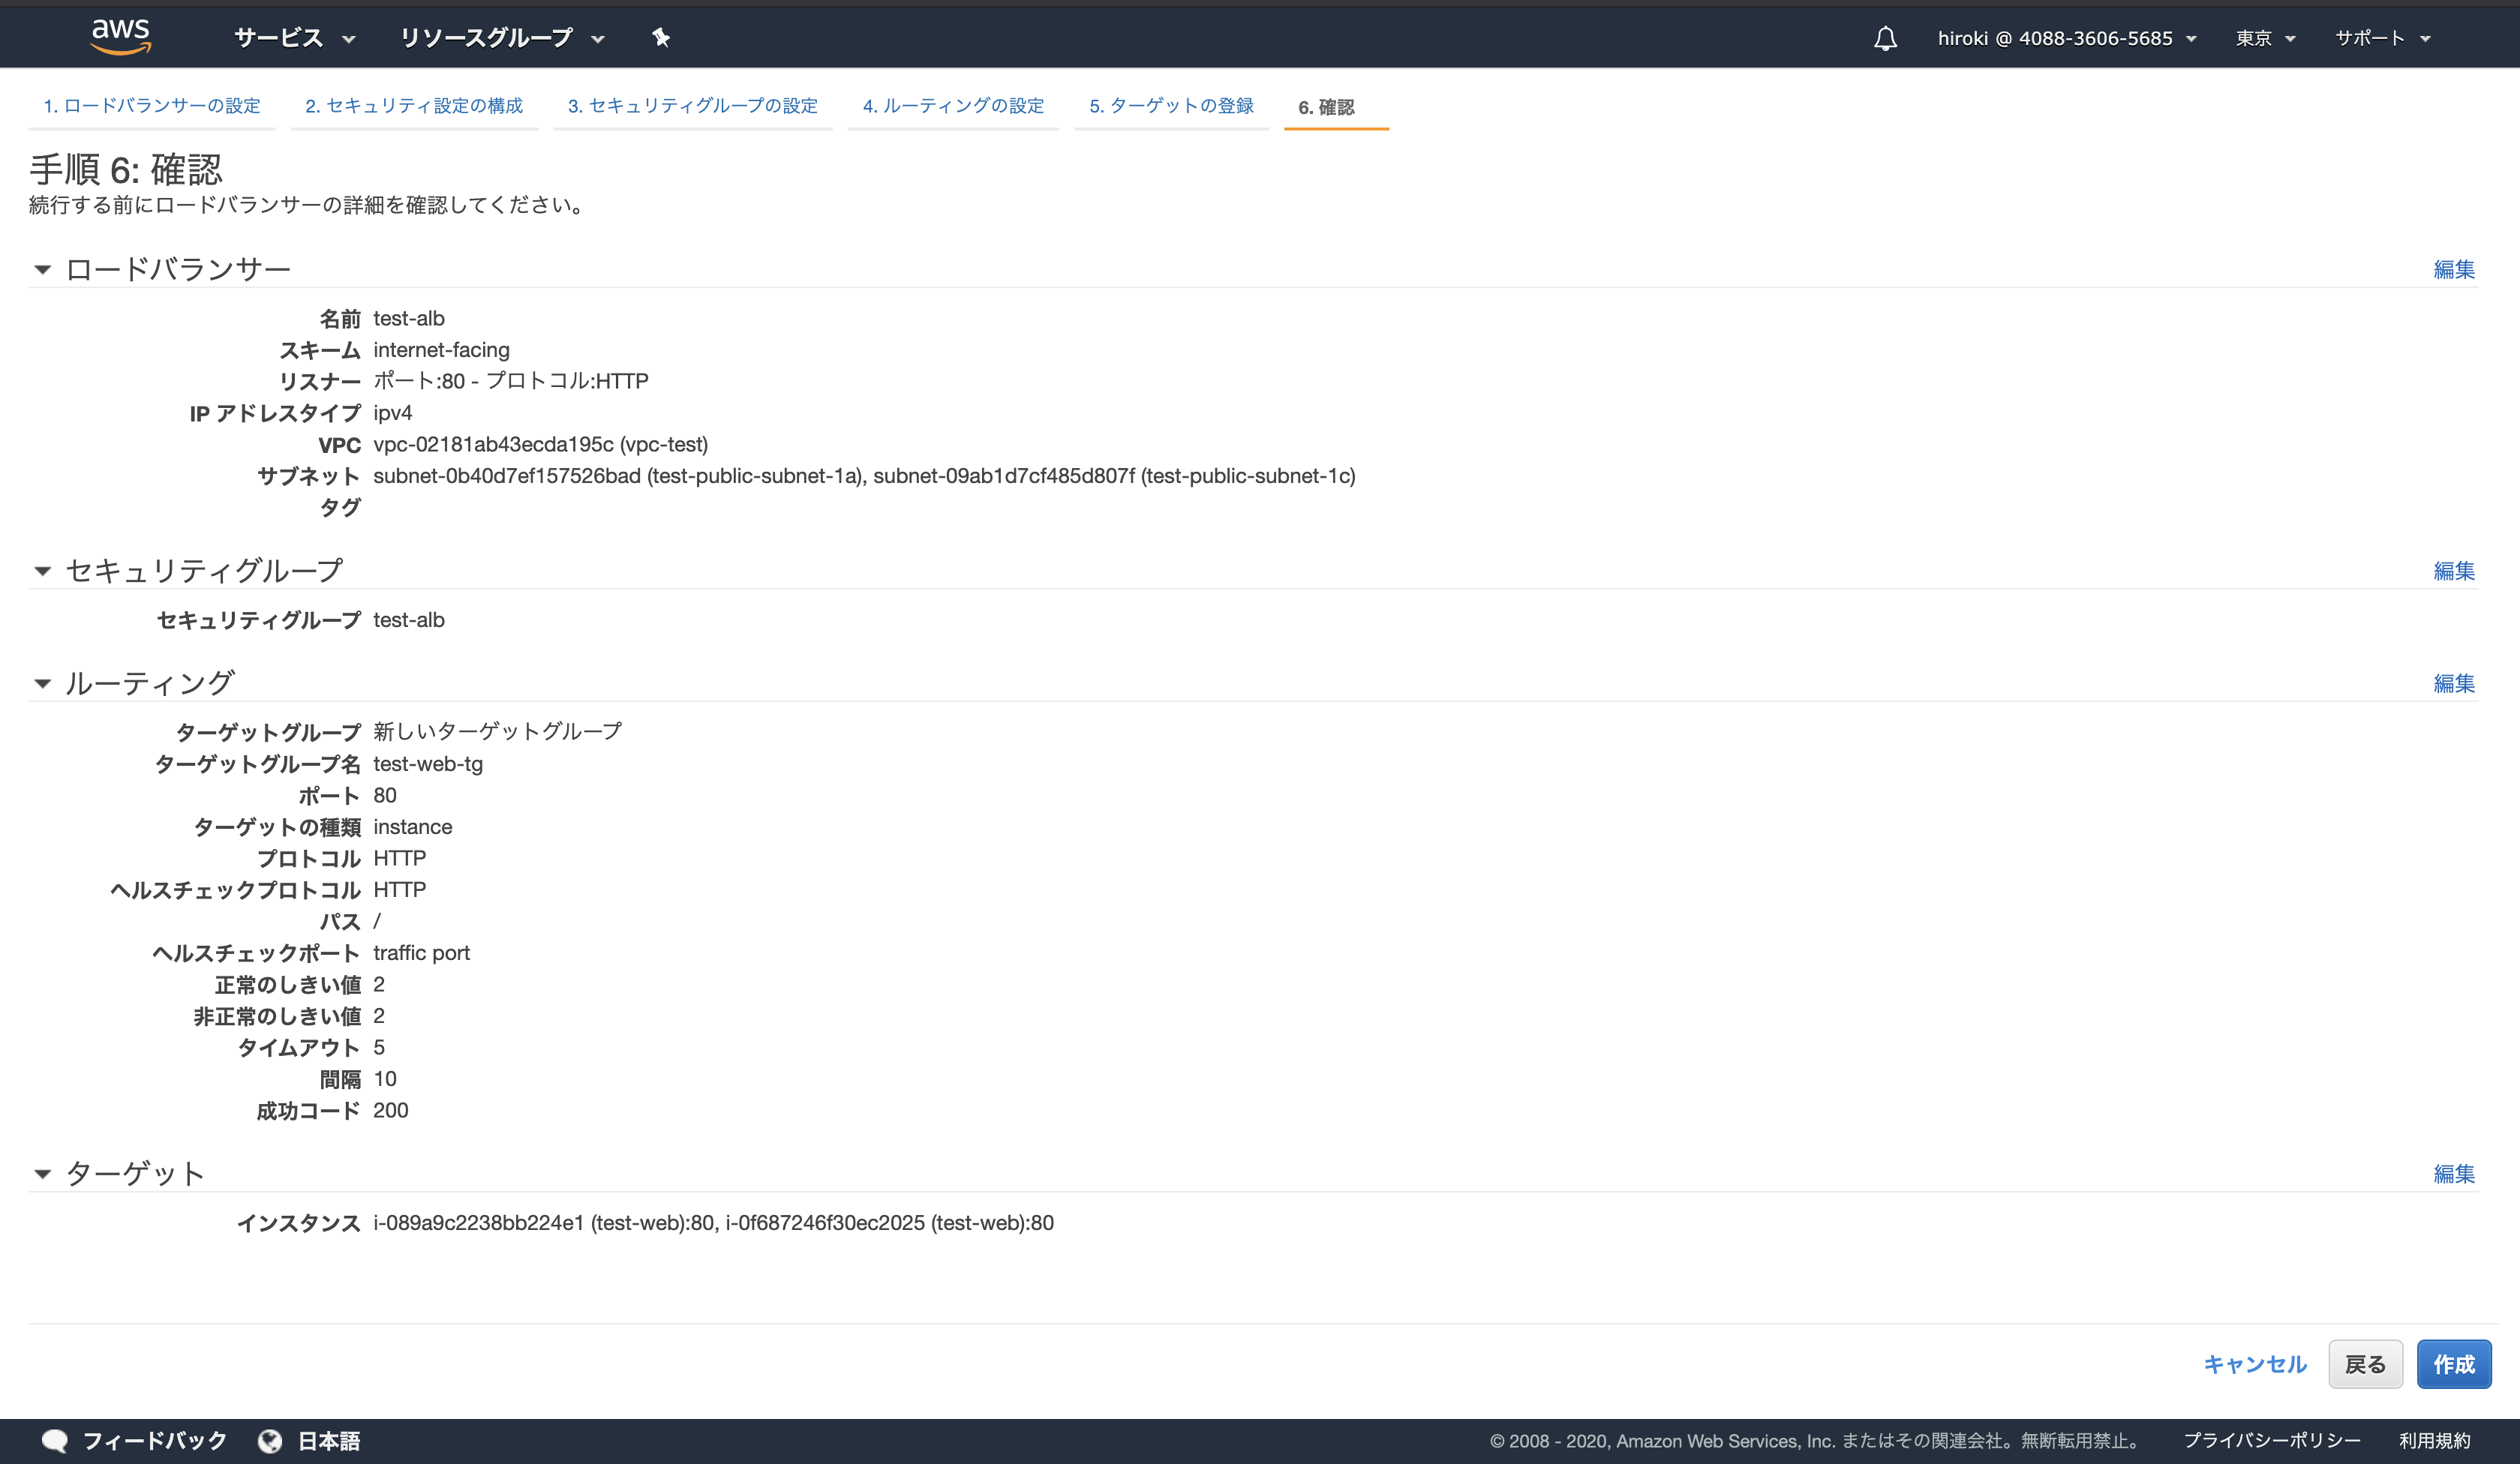Collapse the ロードバランサー section
The image size is (2520, 1464).
click(42, 269)
